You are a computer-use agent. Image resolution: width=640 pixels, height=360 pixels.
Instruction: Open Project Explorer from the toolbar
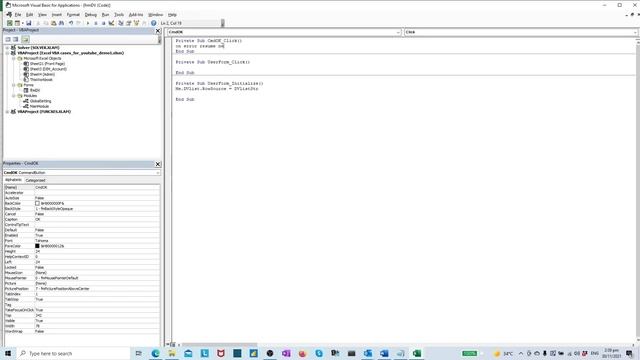point(121,23)
